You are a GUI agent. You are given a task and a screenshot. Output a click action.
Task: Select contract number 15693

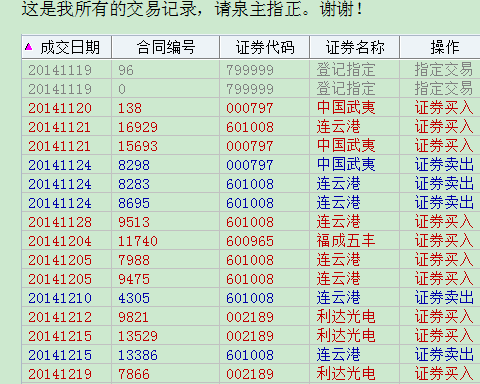[x=138, y=146]
